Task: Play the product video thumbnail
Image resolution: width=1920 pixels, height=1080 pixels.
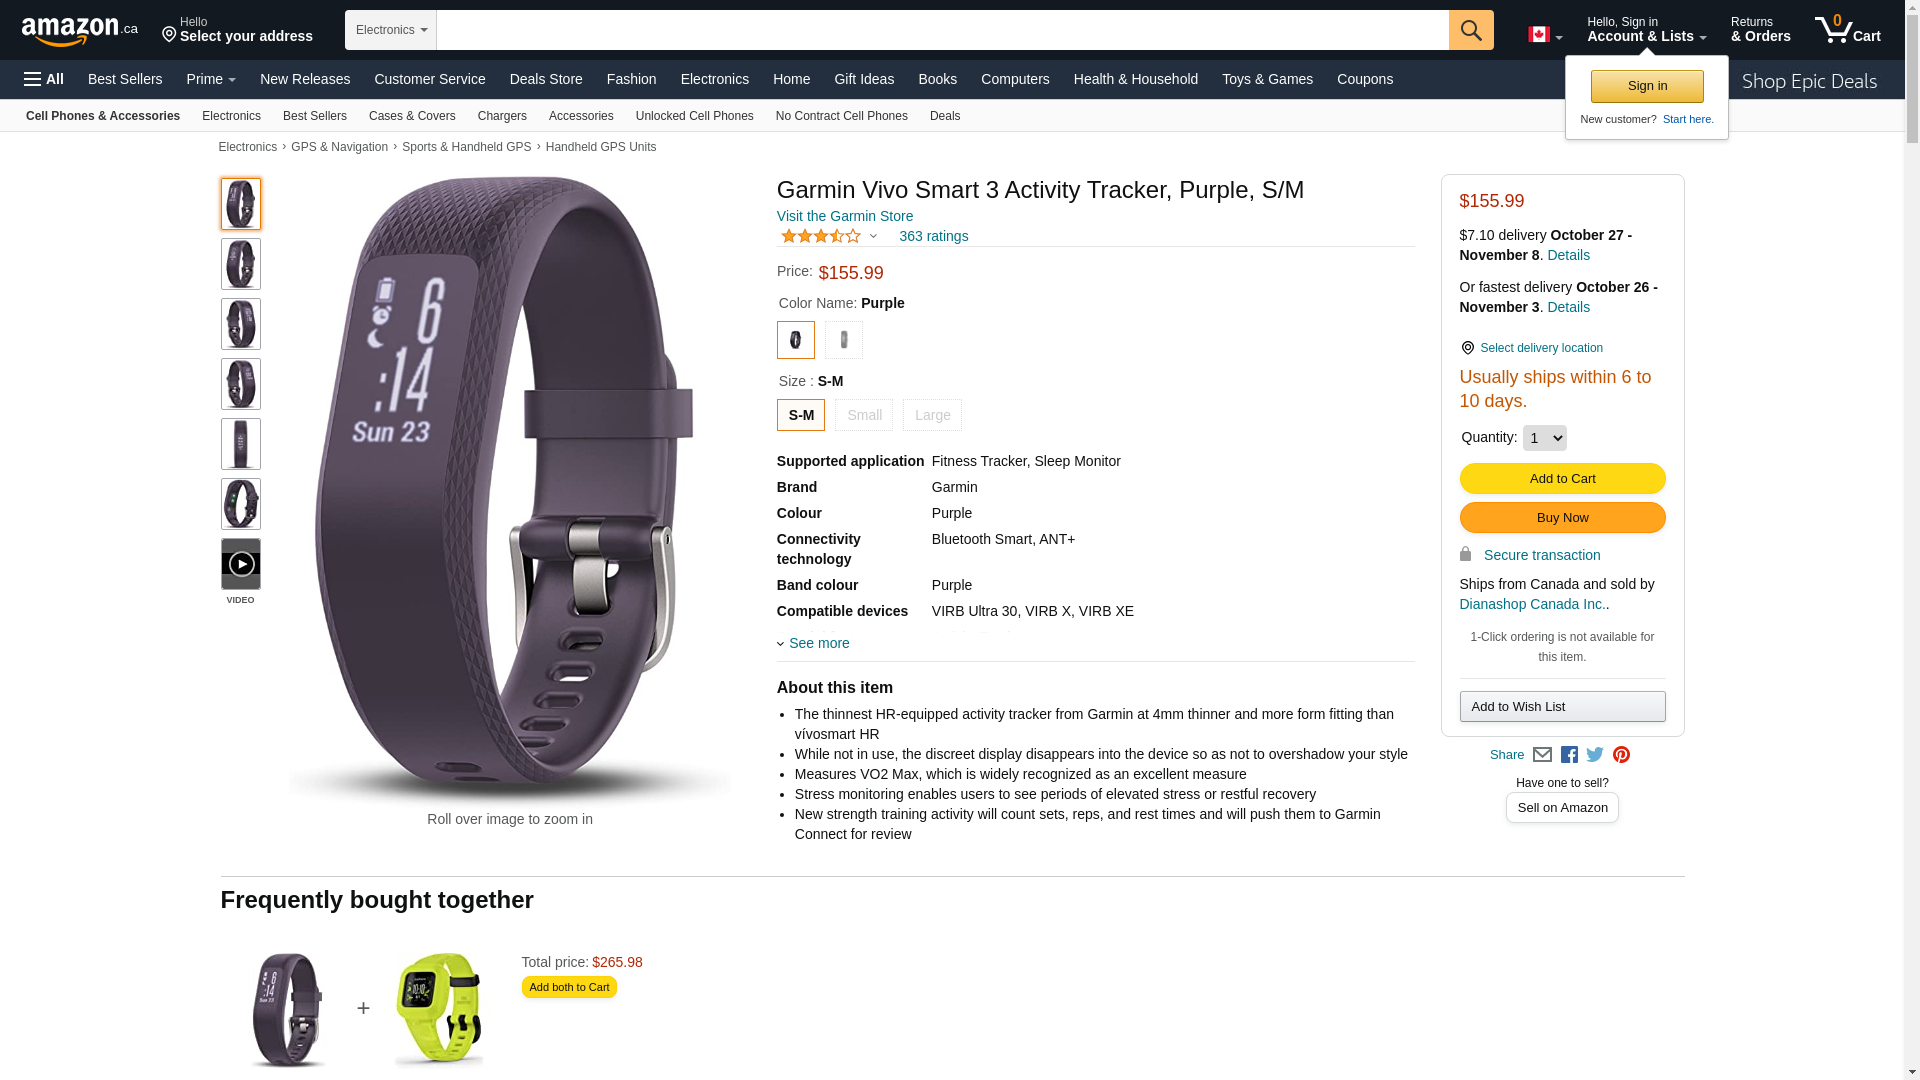Action: pyautogui.click(x=241, y=564)
